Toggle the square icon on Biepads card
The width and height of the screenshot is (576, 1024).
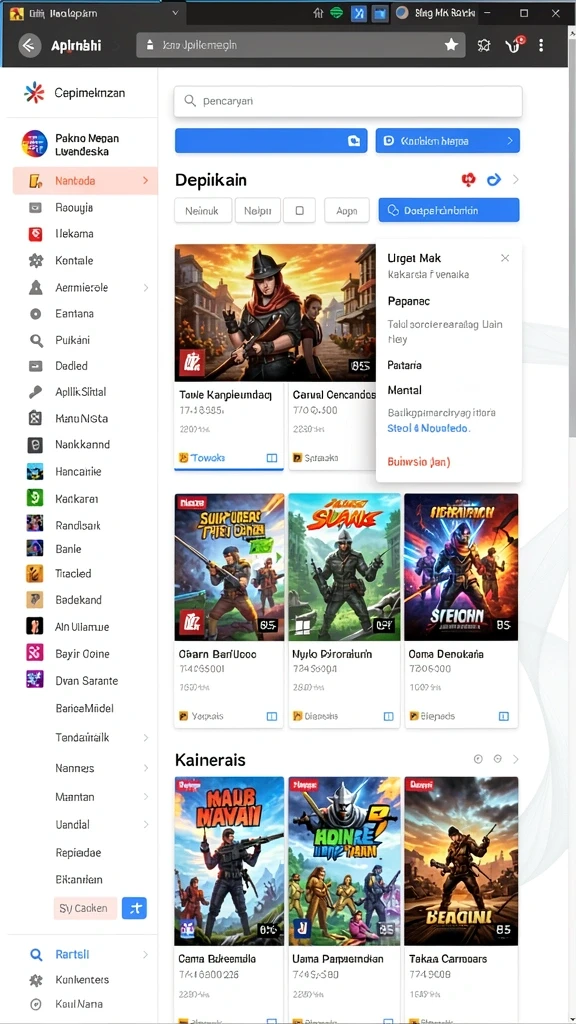504,716
